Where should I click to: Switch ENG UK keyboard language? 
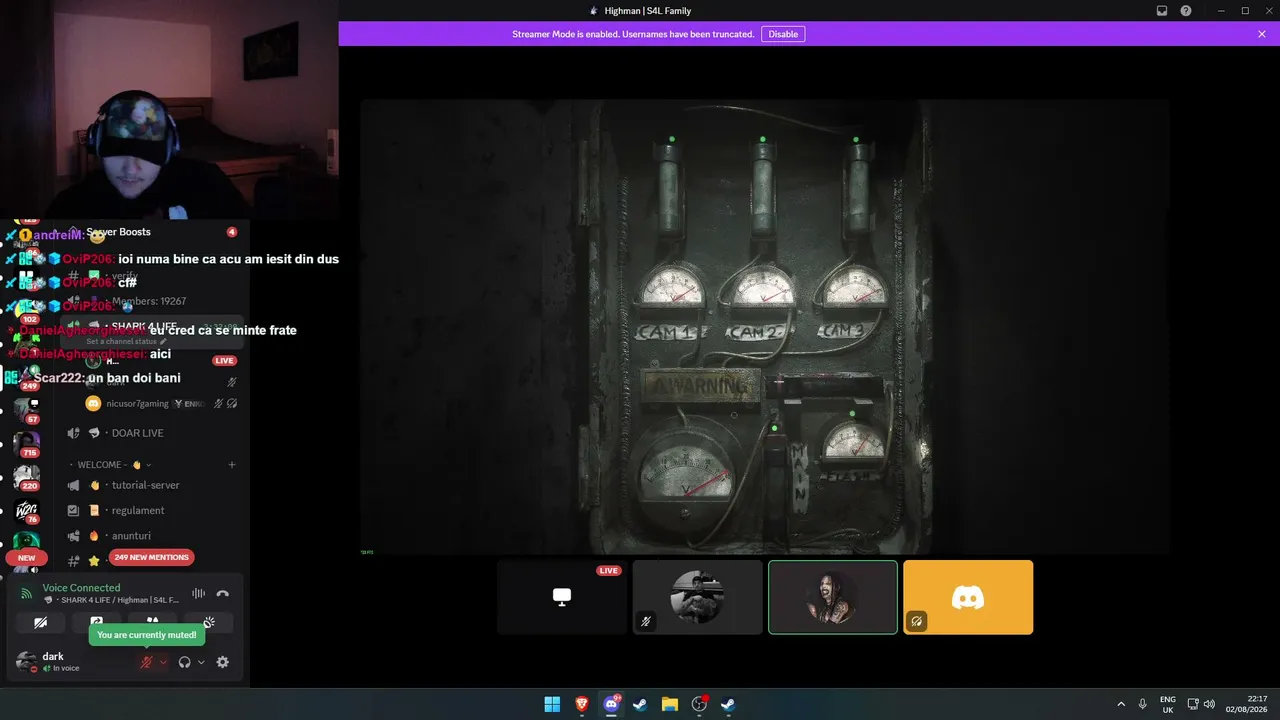coord(1168,704)
